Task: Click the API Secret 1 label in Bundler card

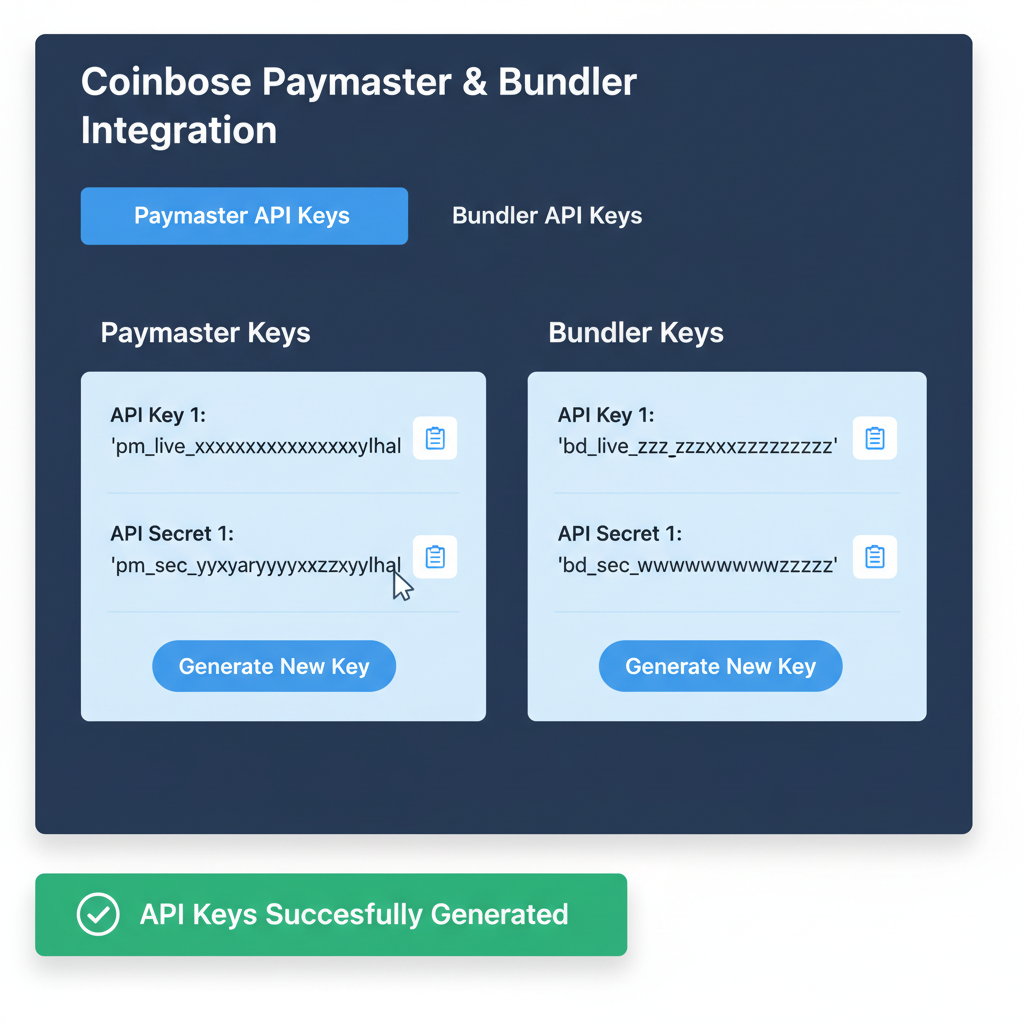Action: [x=613, y=534]
